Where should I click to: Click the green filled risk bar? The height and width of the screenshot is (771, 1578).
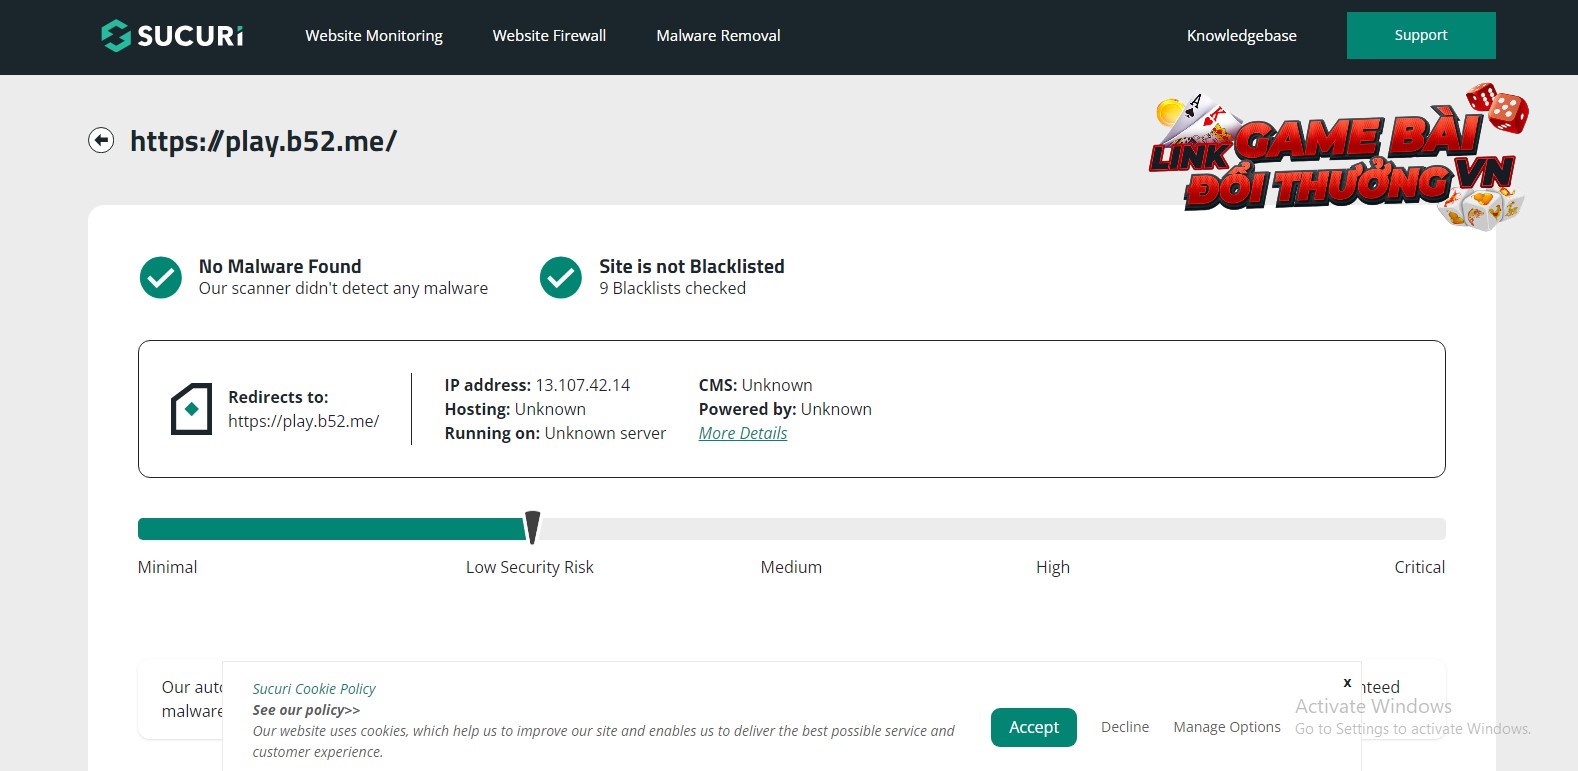coord(331,529)
